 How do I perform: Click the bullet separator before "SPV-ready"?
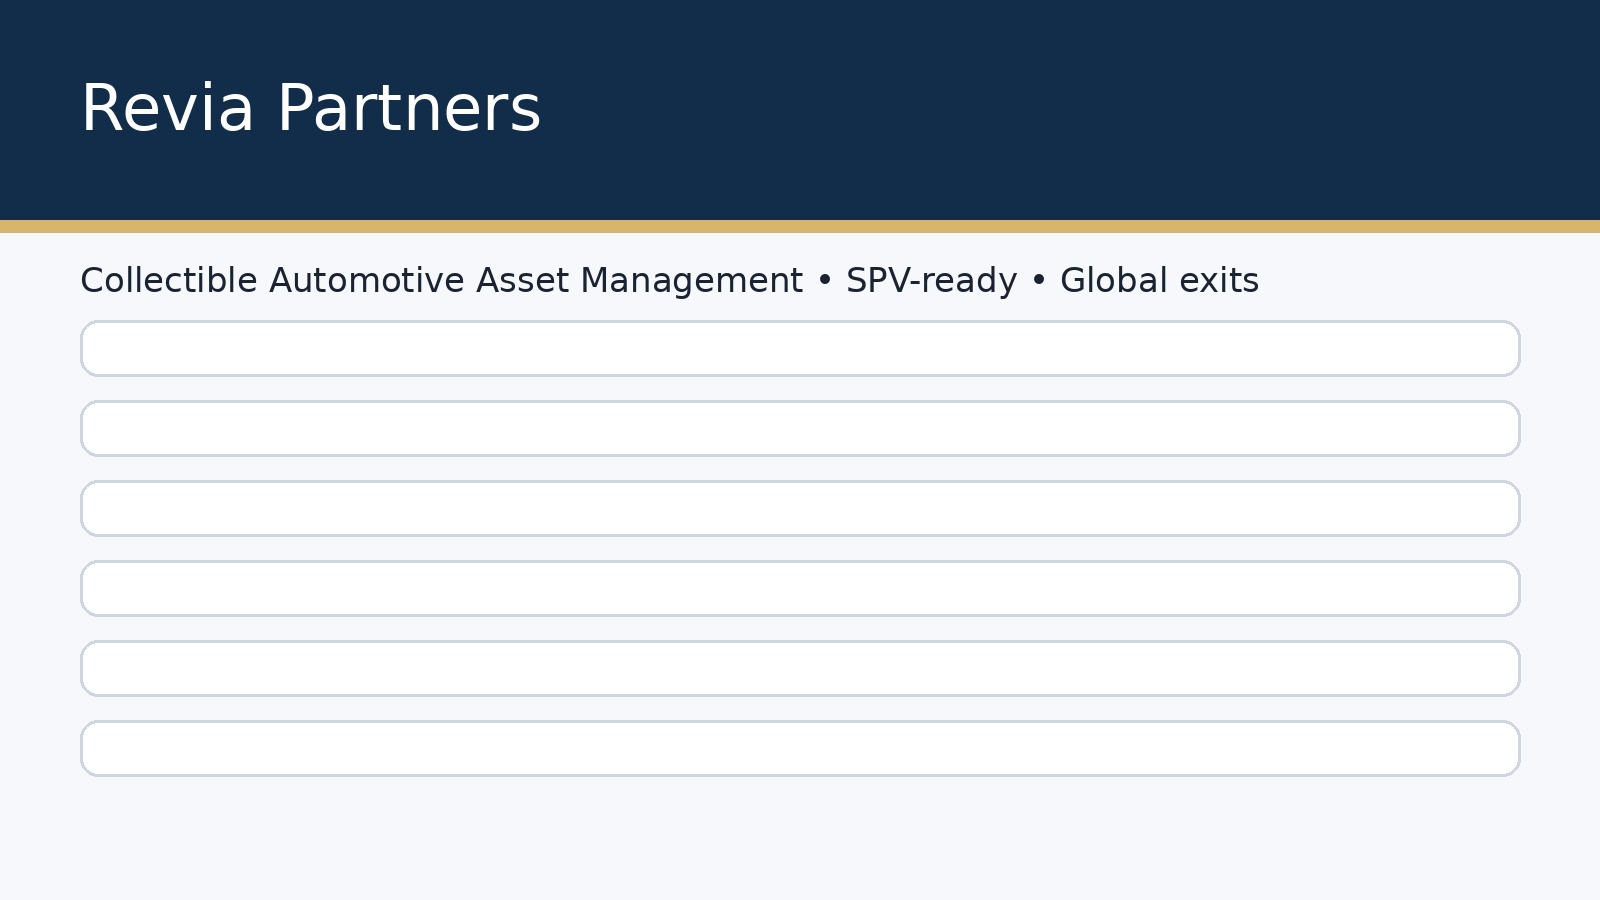pos(825,282)
